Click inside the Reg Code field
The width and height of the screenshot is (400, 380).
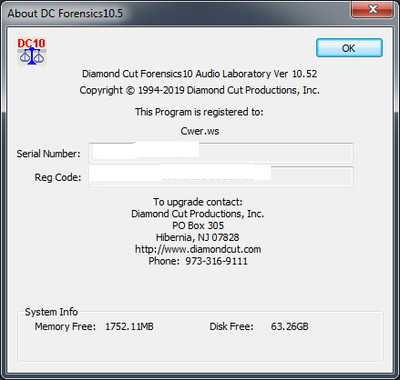(221, 176)
